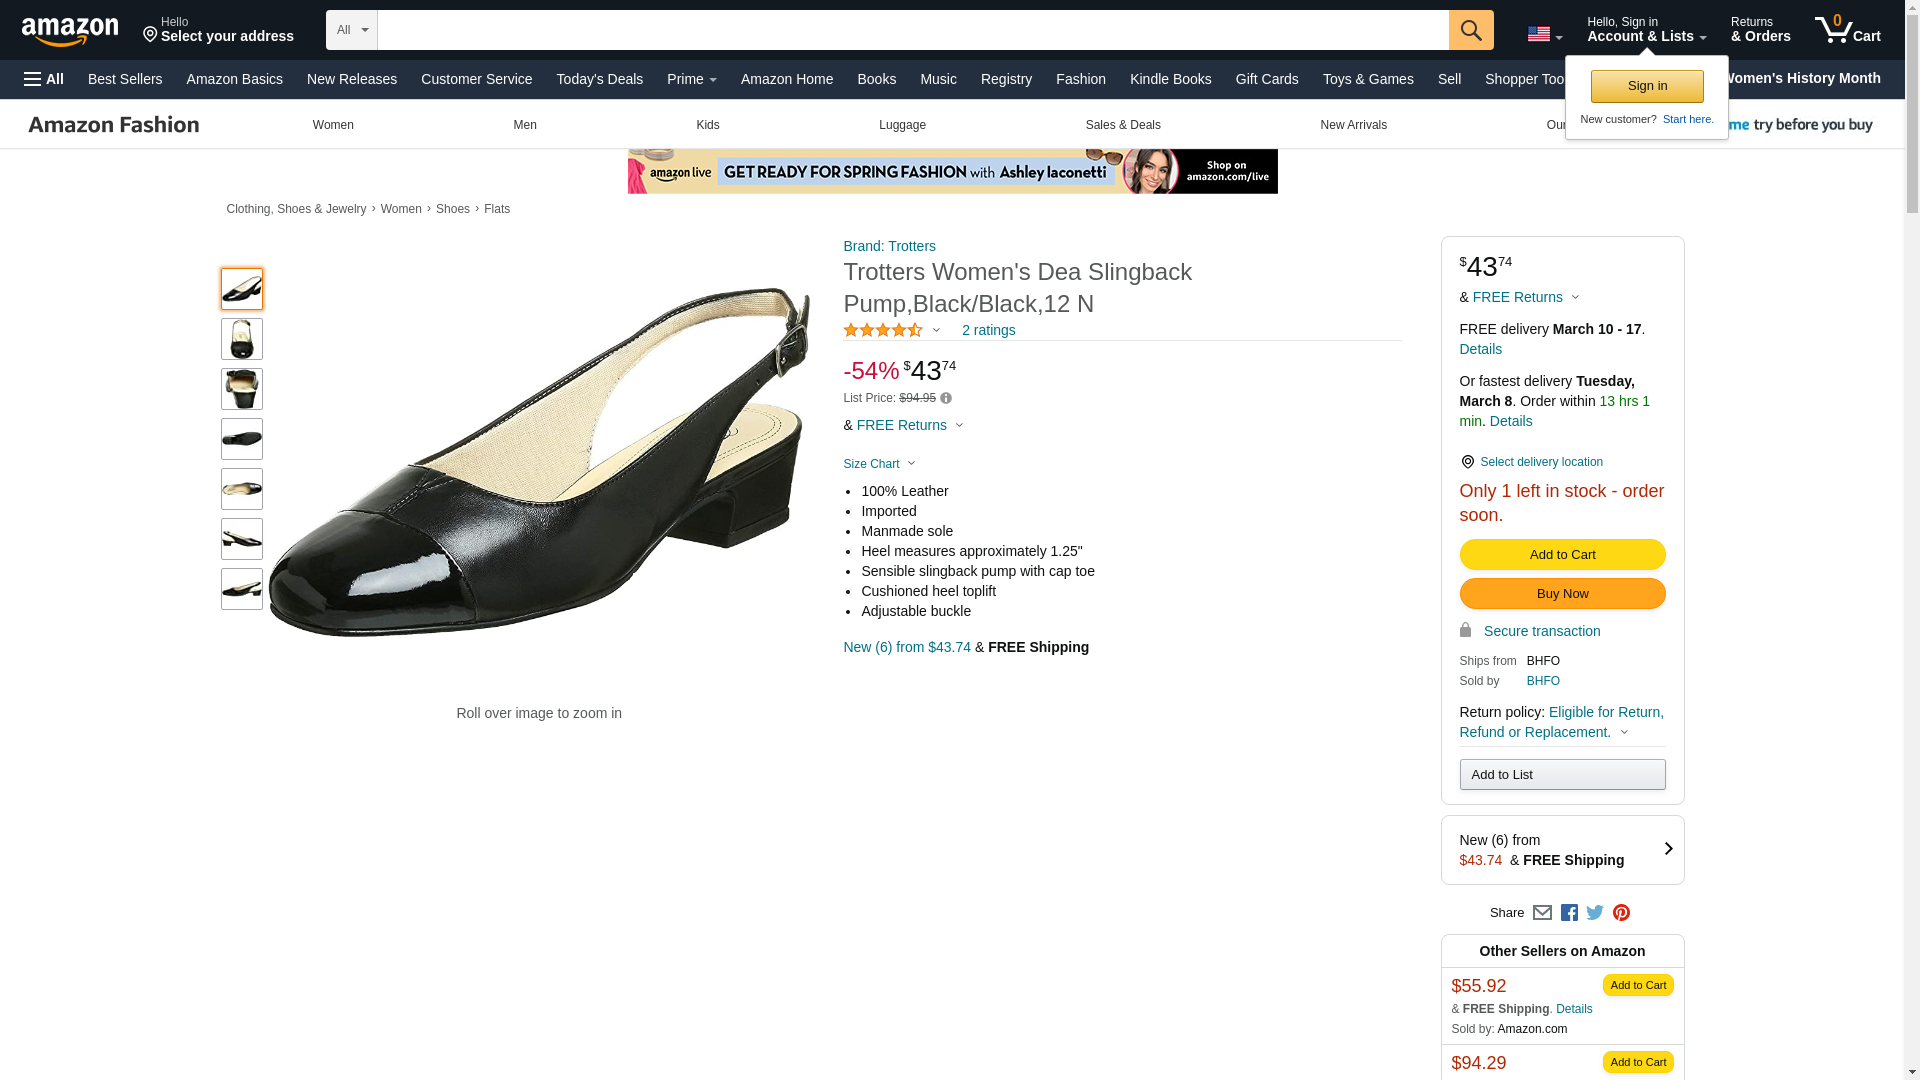Share via email envelope icon
Screen dimensions: 1920x1080
point(1542,912)
